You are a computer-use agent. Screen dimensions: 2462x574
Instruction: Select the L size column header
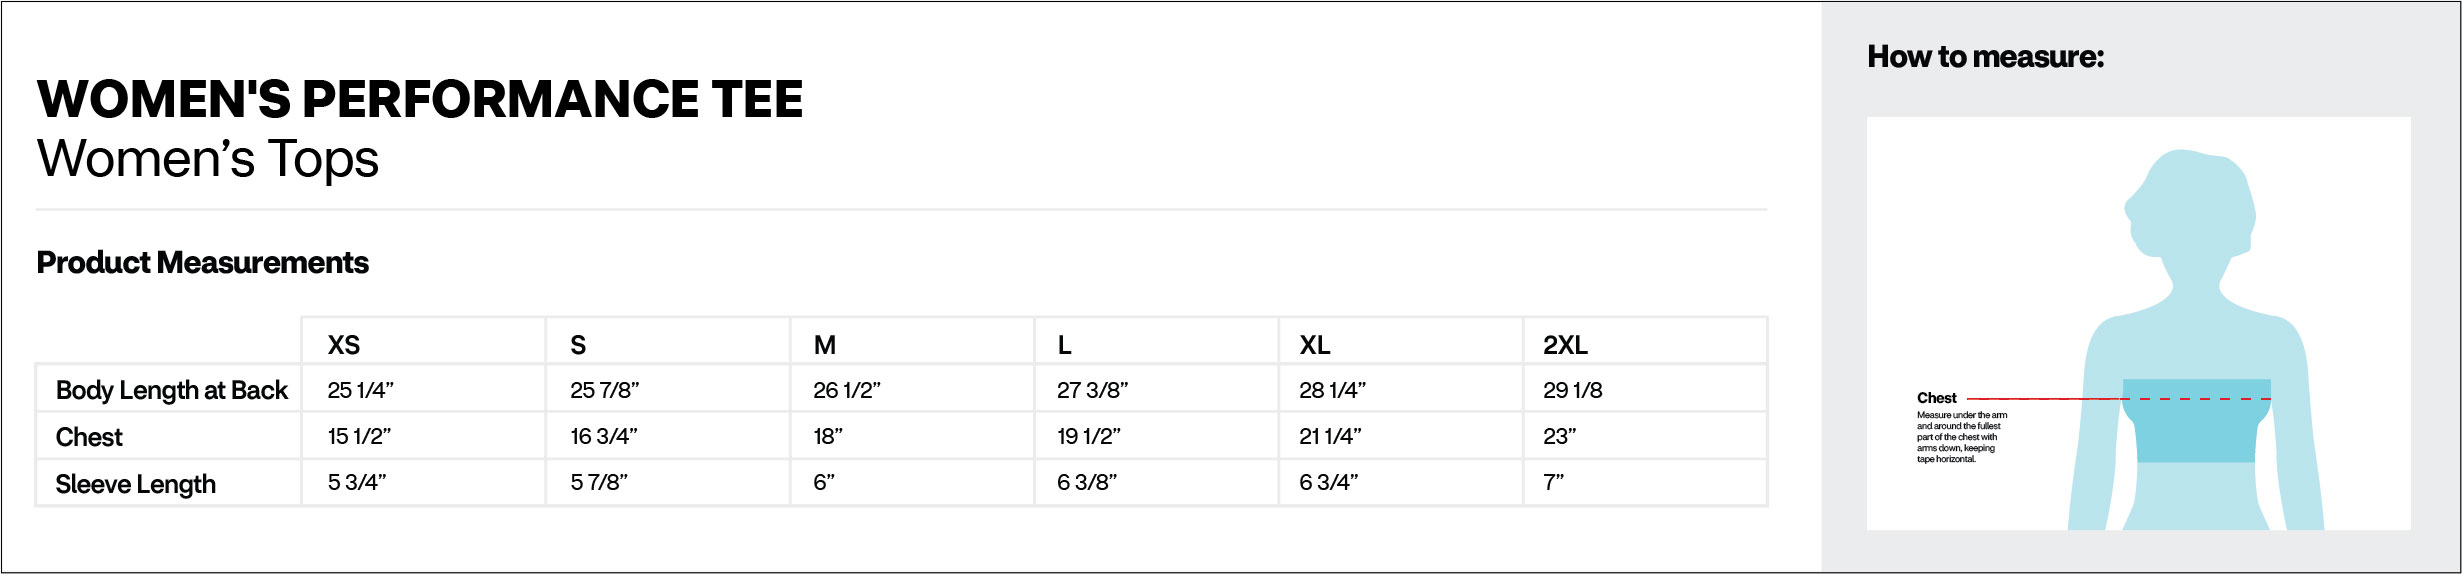(1065, 345)
